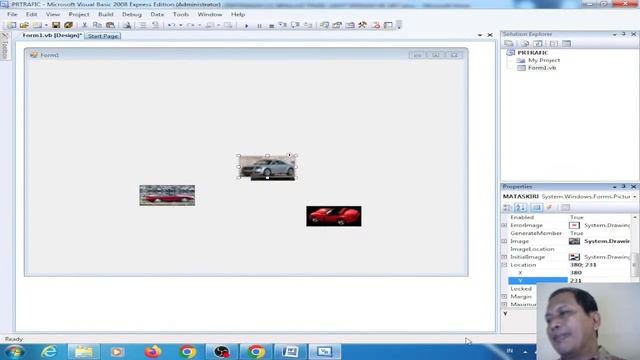Click the Undo toolbar icon
The height and width of the screenshot is (360, 640).
click(171, 25)
